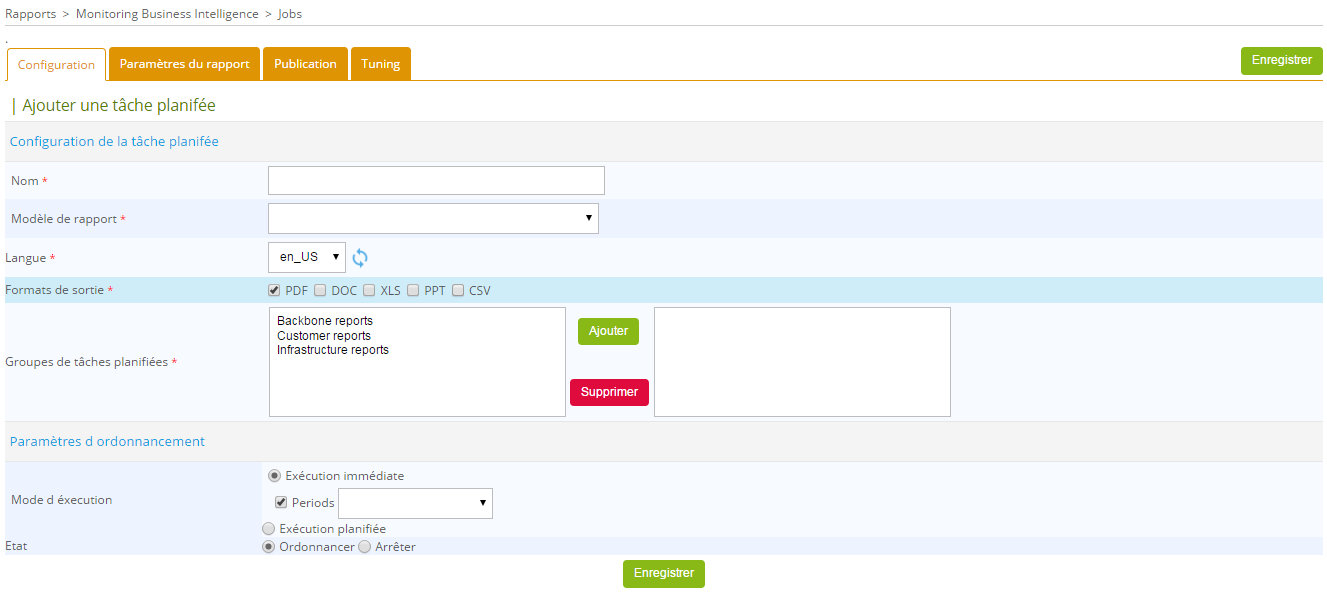Click the top-right Enregistrer button
This screenshot has height=596, width=1327.
pos(1281,61)
